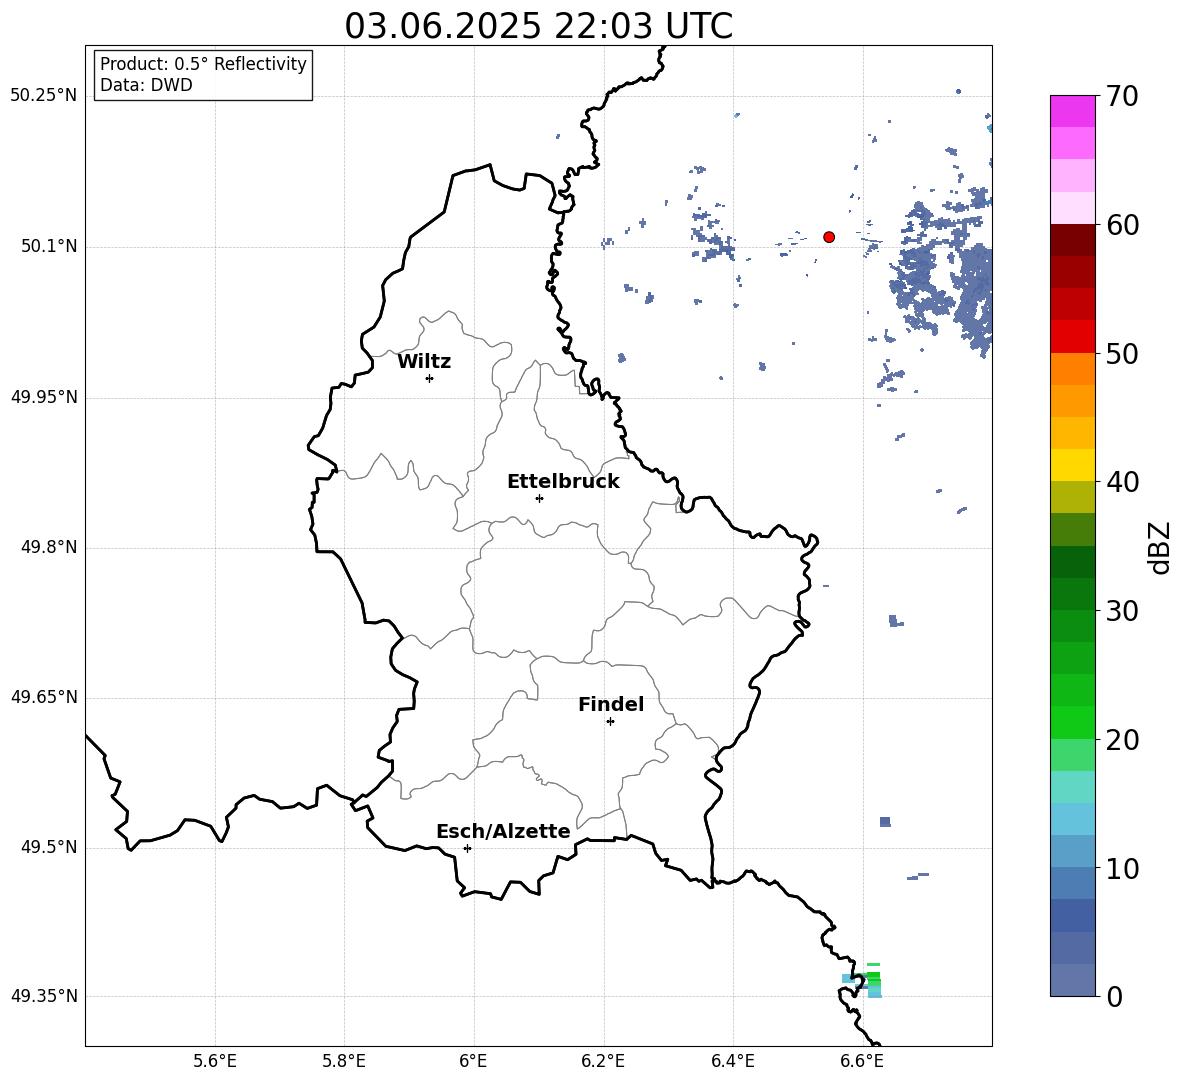The height and width of the screenshot is (1081, 1184).
Task: Click the 70 colorbar tick label
Action: tap(1122, 96)
